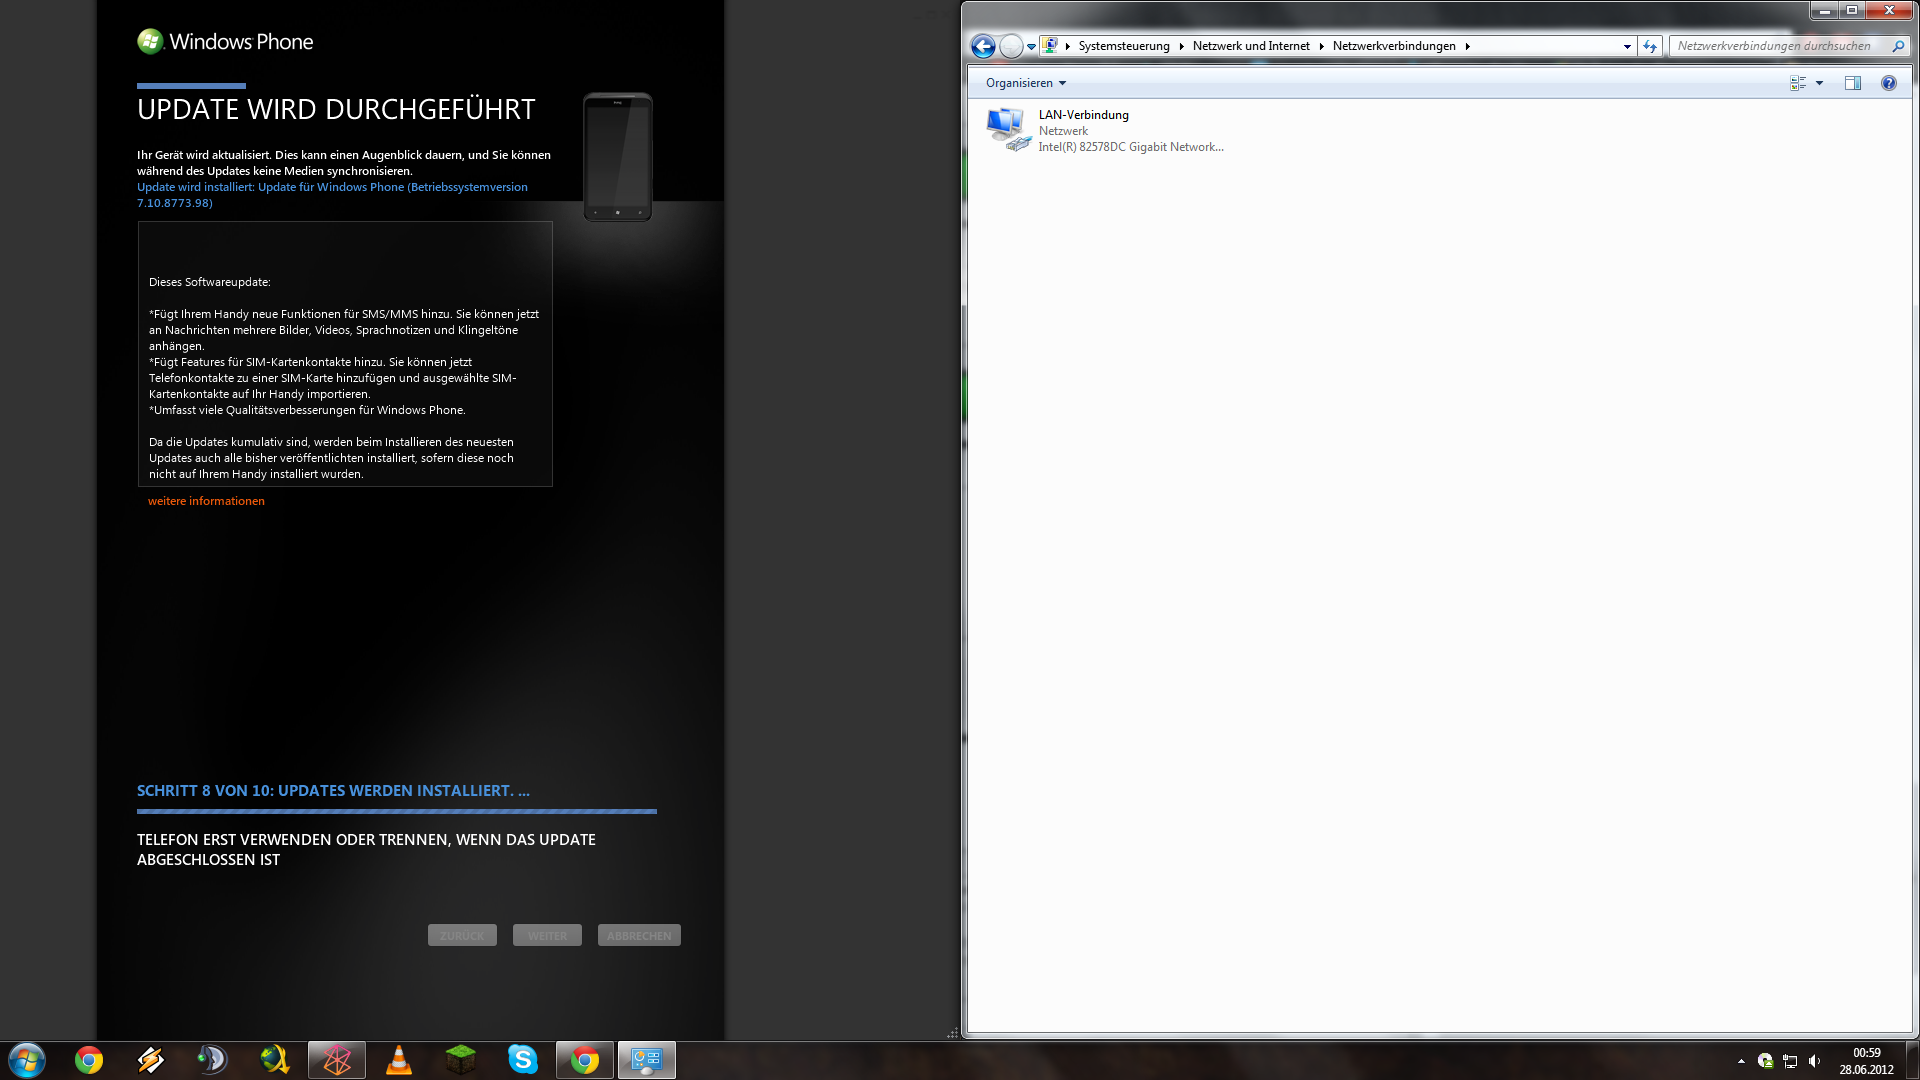The width and height of the screenshot is (1920, 1080).
Task: Click the Windows Phone logo icon
Action: pos(150,41)
